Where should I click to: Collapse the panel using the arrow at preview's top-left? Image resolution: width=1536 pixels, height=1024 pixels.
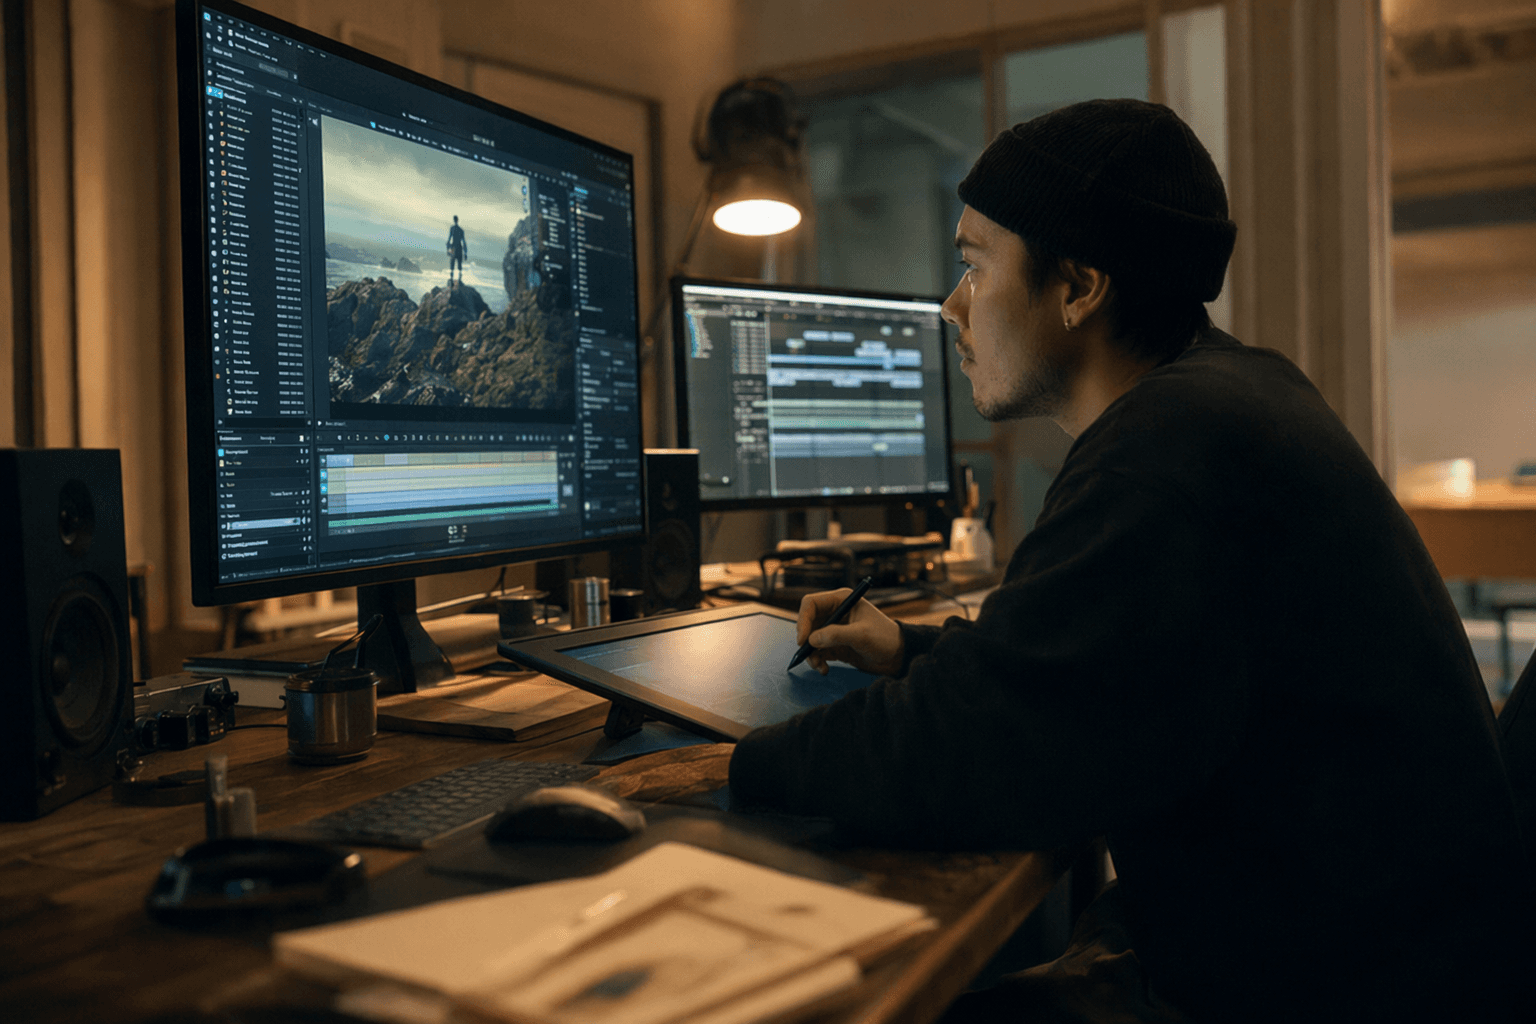(x=314, y=121)
